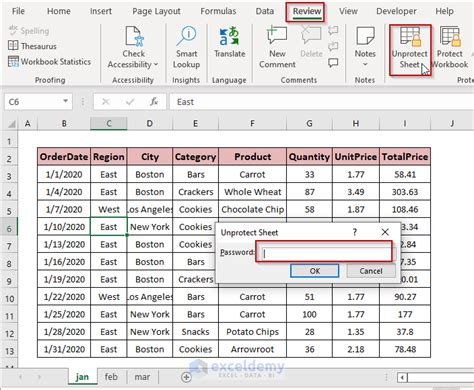Click the previous sheet navigation arrow
This screenshot has width=474, height=390.
click(21, 377)
